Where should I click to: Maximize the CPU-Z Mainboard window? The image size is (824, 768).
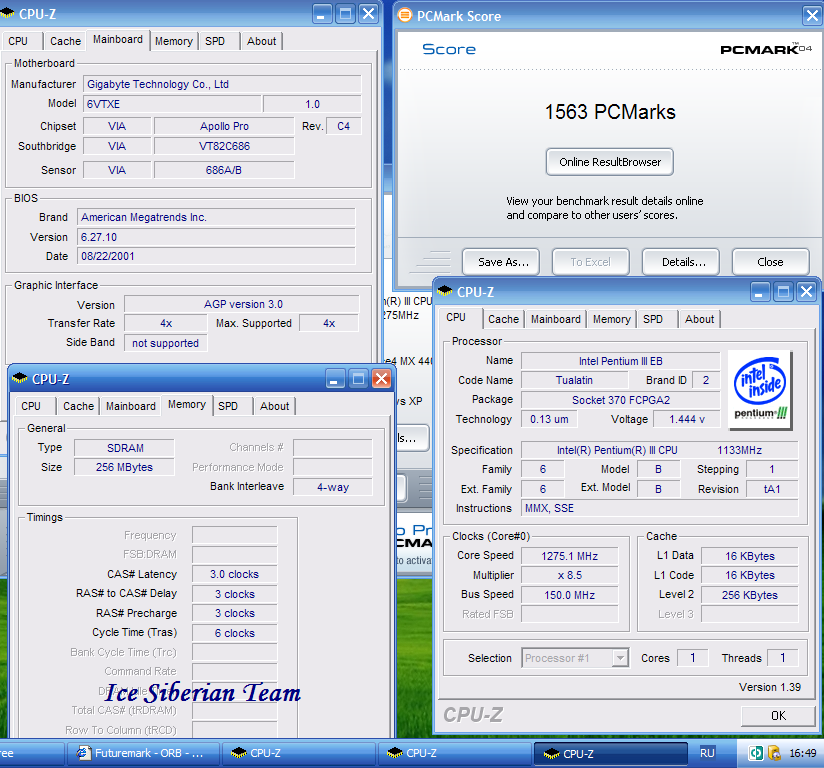(x=346, y=14)
